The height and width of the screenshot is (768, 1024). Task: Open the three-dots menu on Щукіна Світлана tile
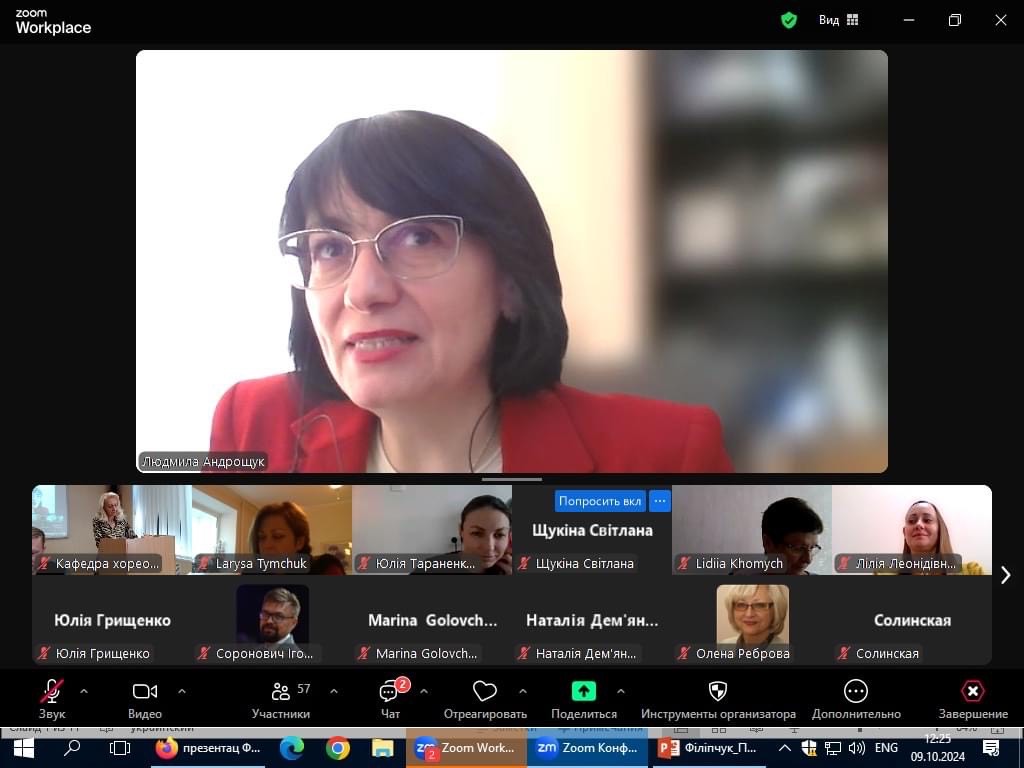(x=659, y=501)
